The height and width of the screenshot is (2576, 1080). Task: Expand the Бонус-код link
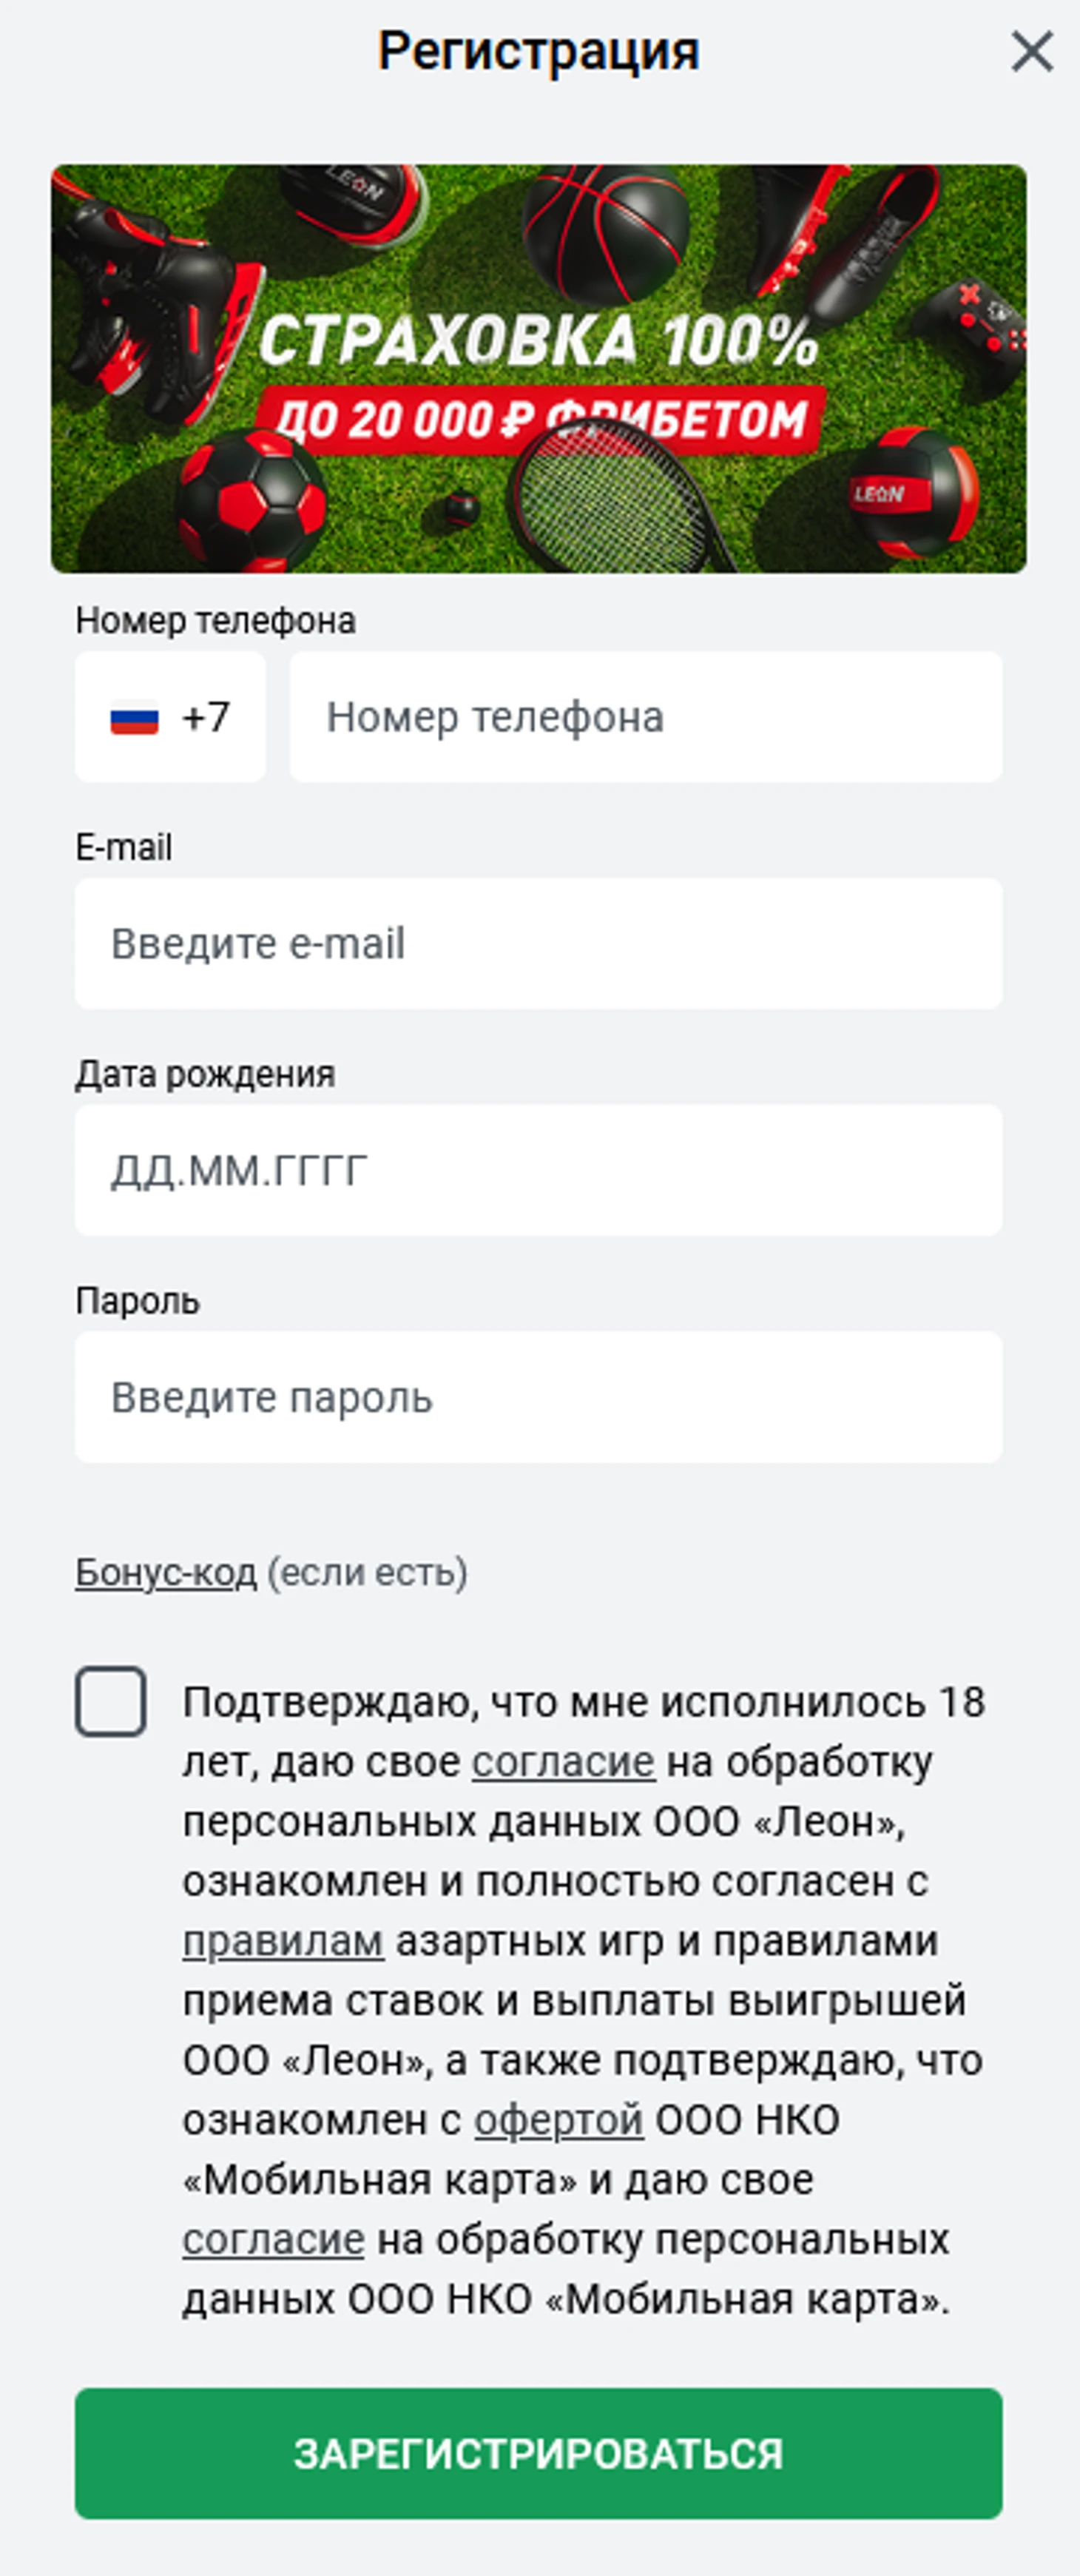pos(166,1573)
